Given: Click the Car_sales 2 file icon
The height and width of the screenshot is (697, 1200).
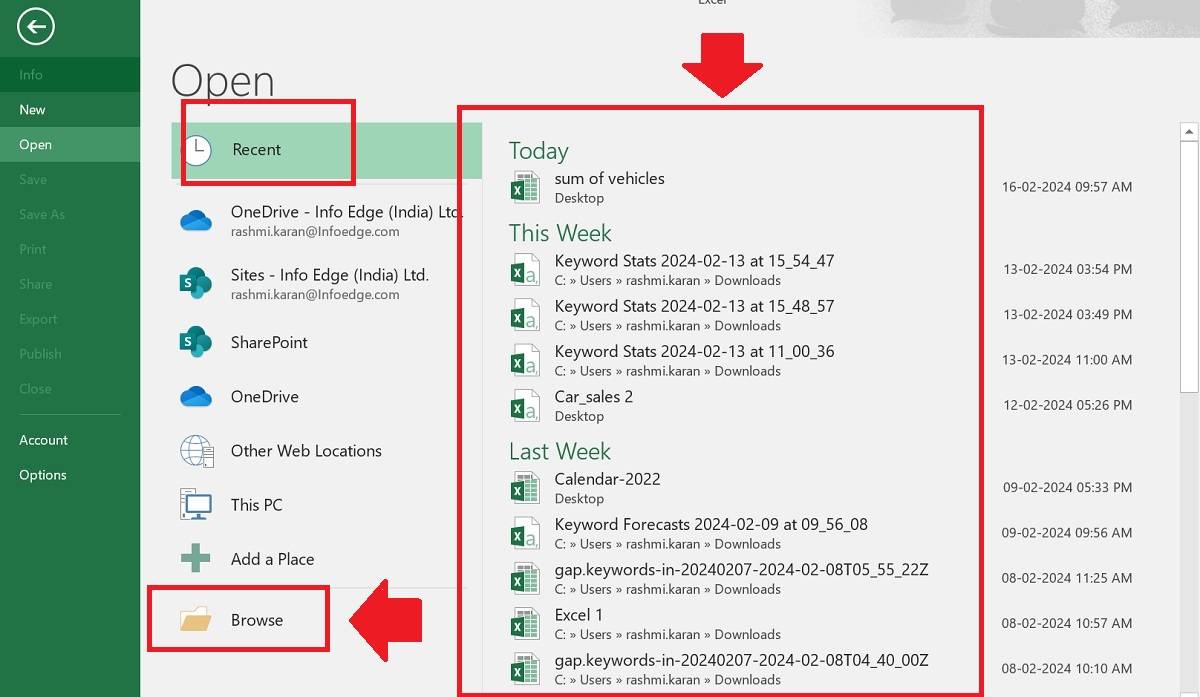Looking at the screenshot, I should click(525, 405).
